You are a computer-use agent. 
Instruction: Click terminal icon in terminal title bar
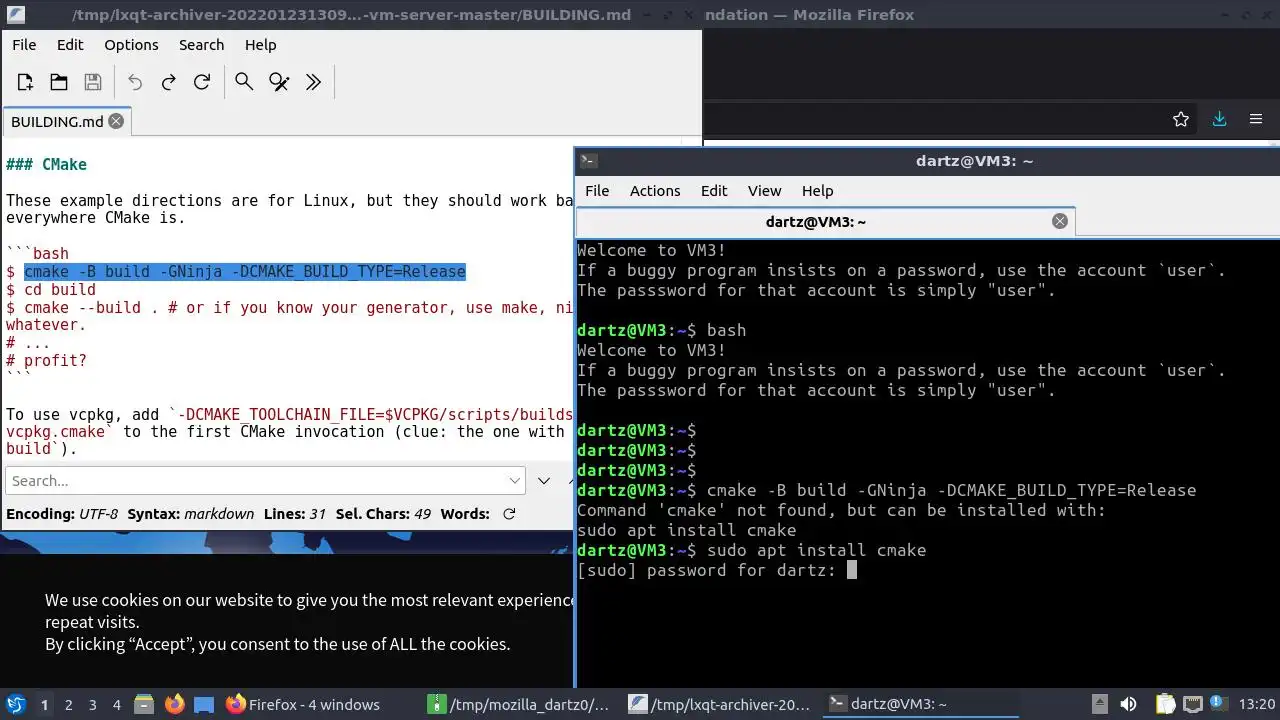pos(589,161)
